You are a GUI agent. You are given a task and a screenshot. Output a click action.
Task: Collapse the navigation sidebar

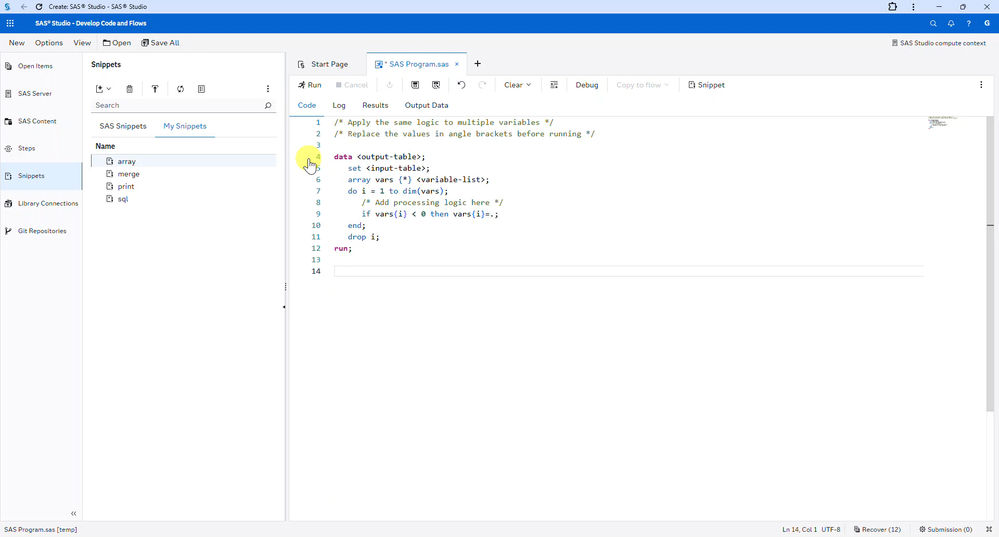(x=73, y=513)
